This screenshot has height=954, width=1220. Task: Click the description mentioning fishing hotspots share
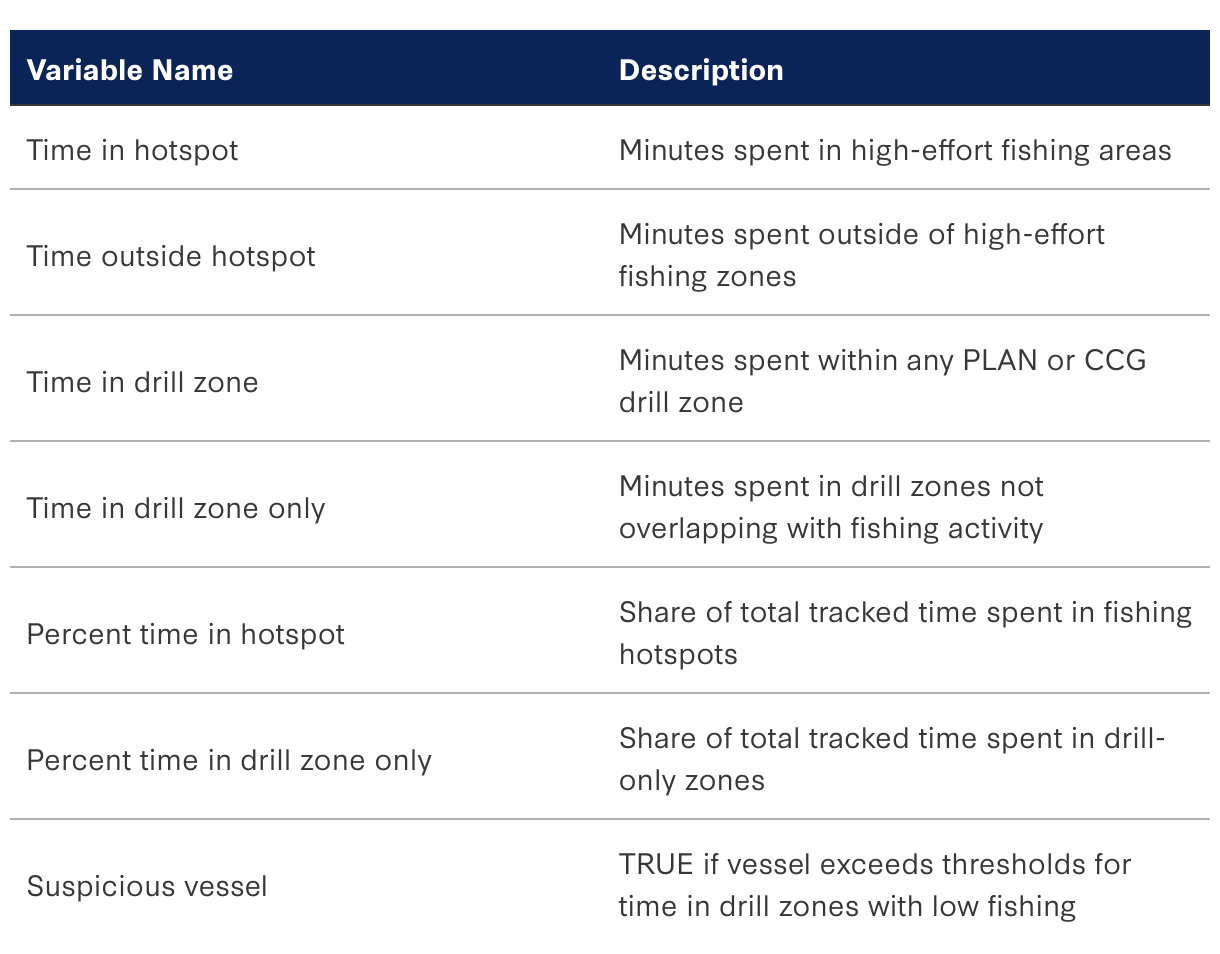pos(905,633)
